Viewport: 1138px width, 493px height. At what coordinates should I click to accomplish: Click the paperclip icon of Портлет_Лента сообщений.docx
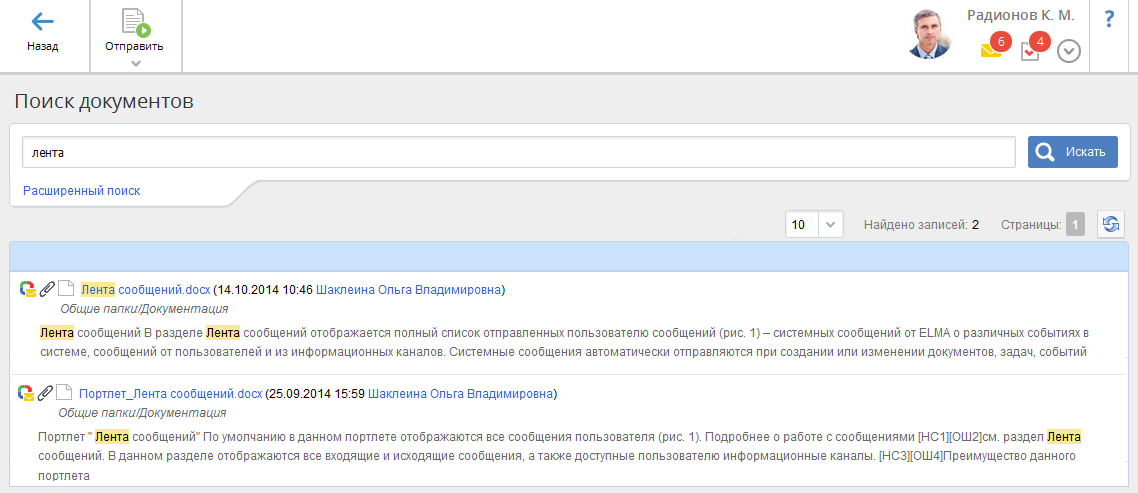46,394
